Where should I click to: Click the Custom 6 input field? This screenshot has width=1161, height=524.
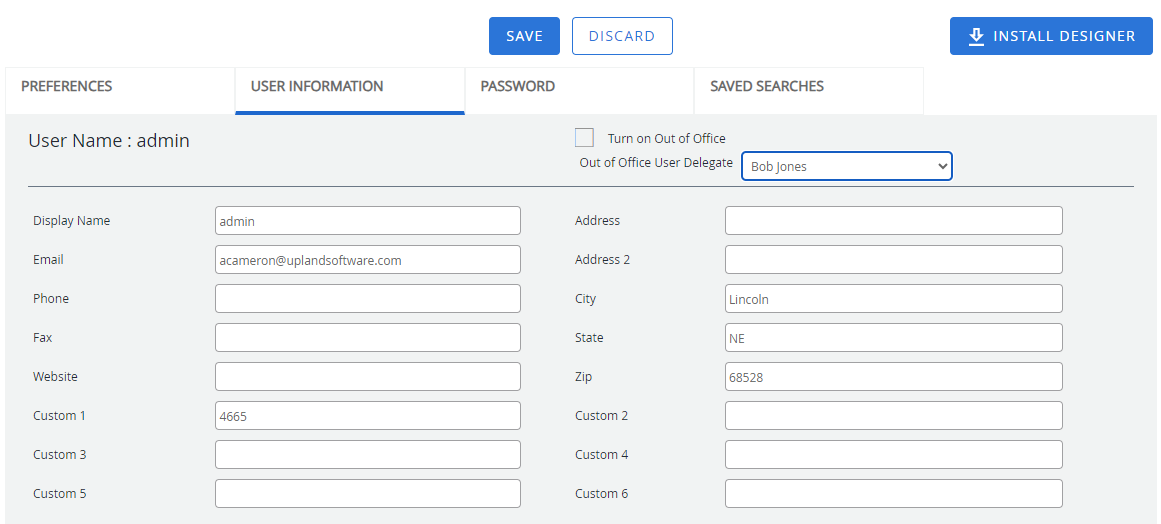(x=893, y=494)
